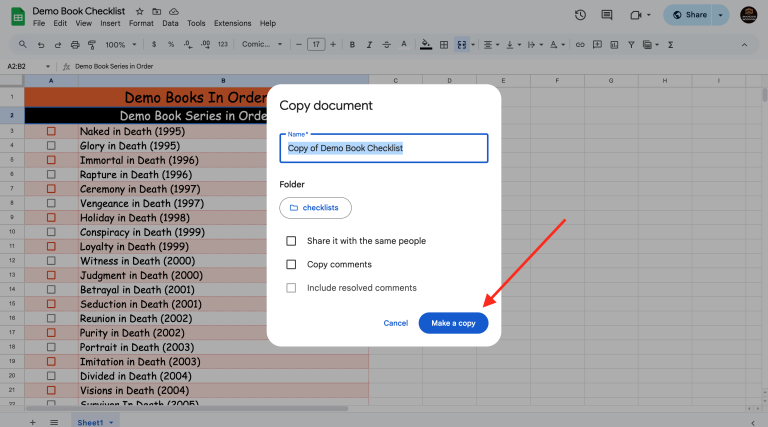Cancel the Copy document dialog

click(x=395, y=323)
